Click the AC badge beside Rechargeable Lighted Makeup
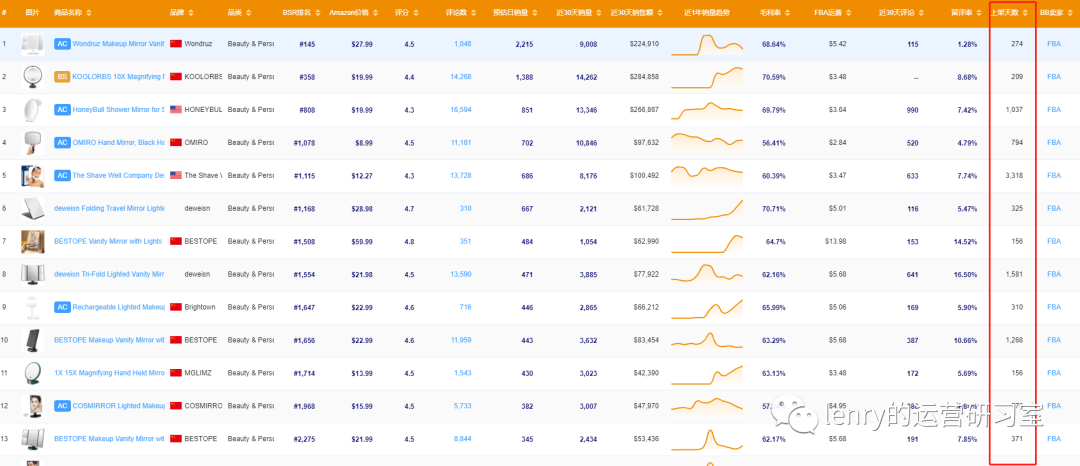This screenshot has width=1080, height=466. (x=62, y=307)
